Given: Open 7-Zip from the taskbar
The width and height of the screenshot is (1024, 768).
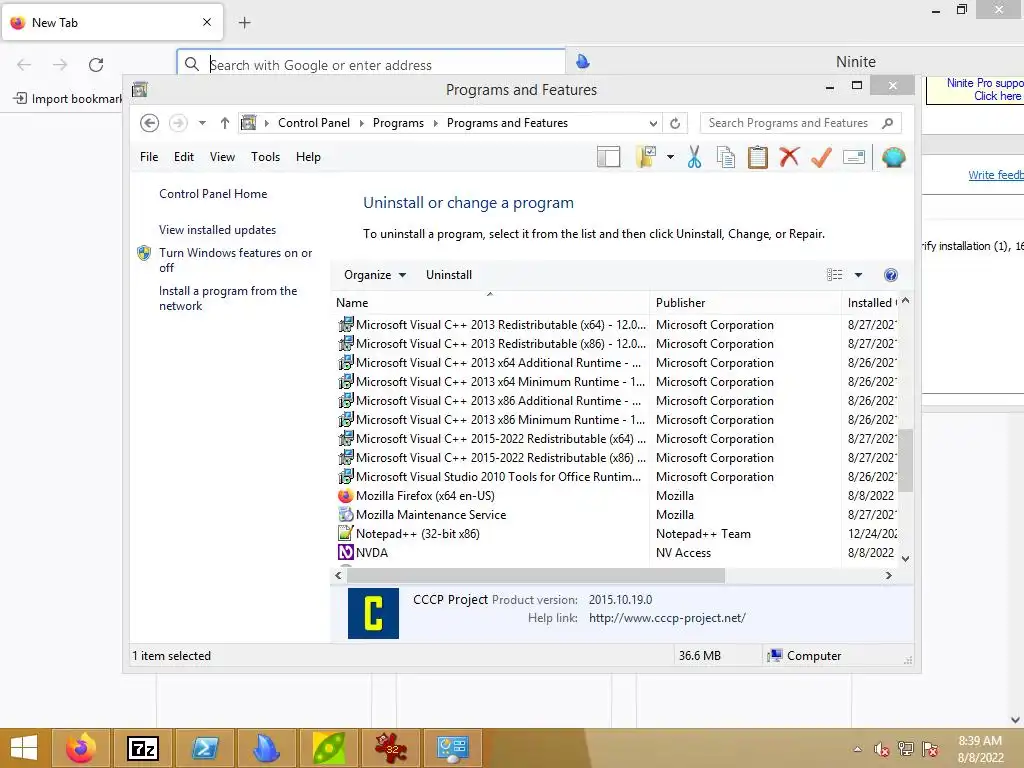Looking at the screenshot, I should (142, 748).
